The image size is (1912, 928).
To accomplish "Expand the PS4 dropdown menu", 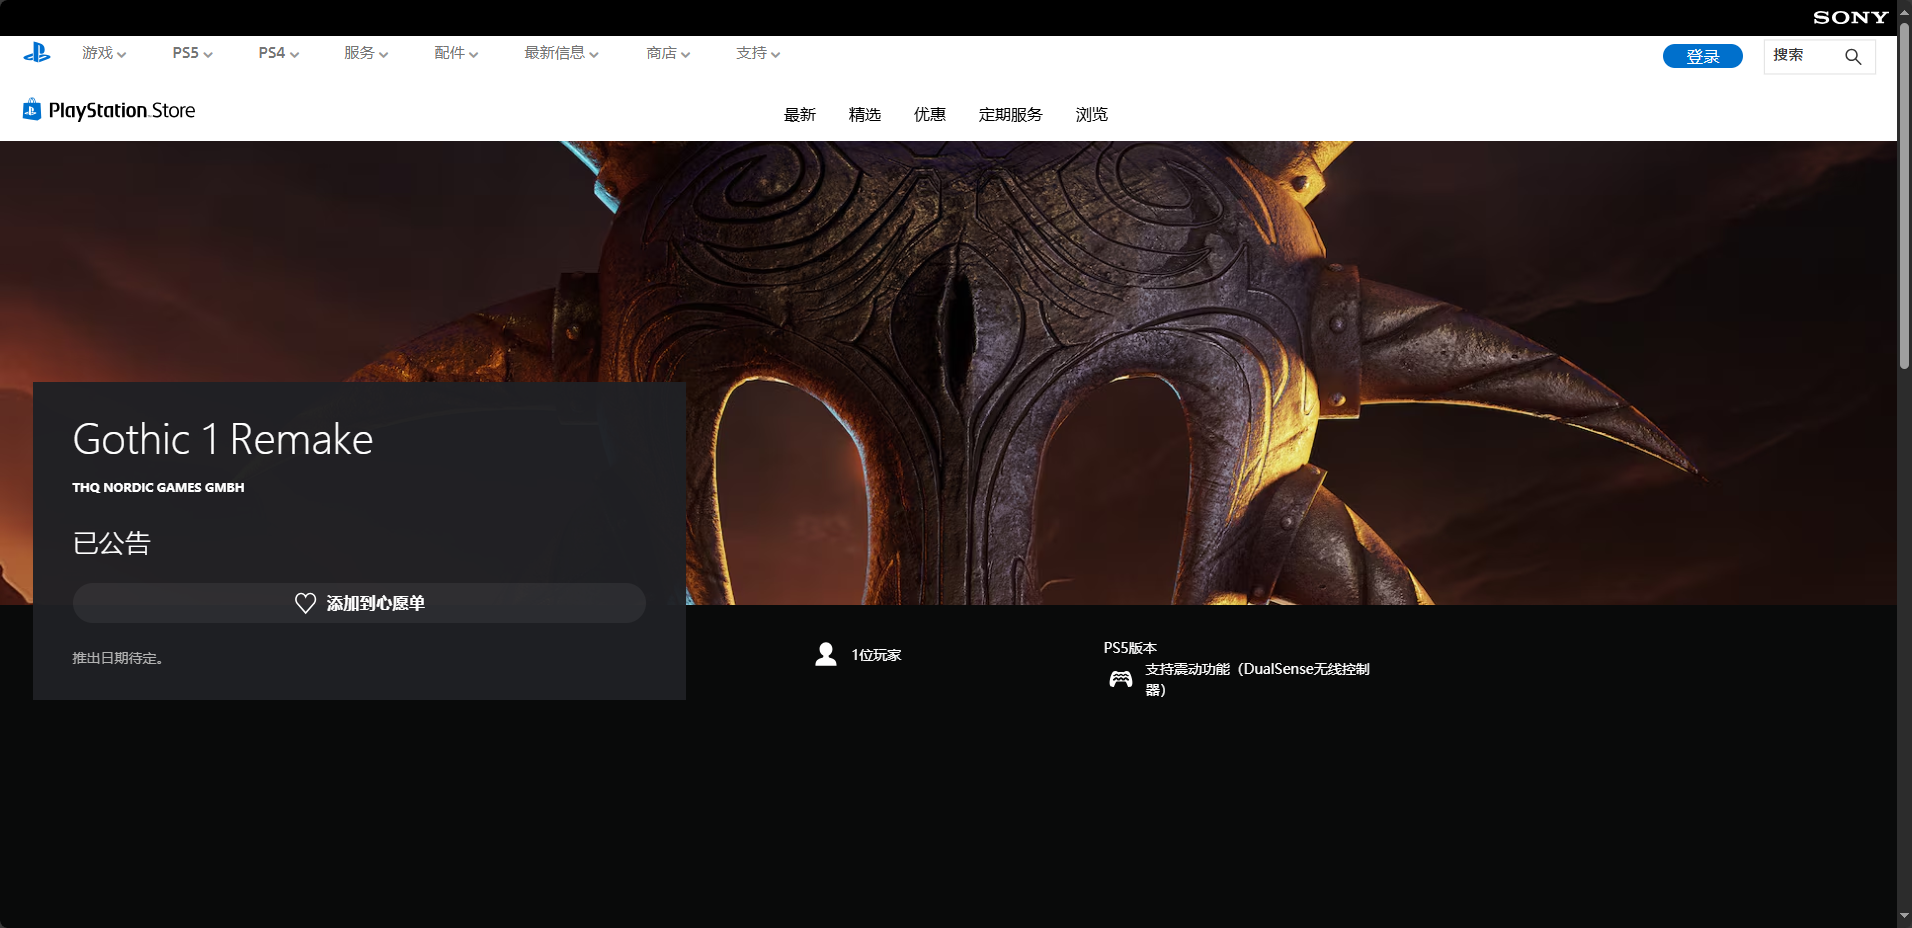I will click(278, 53).
